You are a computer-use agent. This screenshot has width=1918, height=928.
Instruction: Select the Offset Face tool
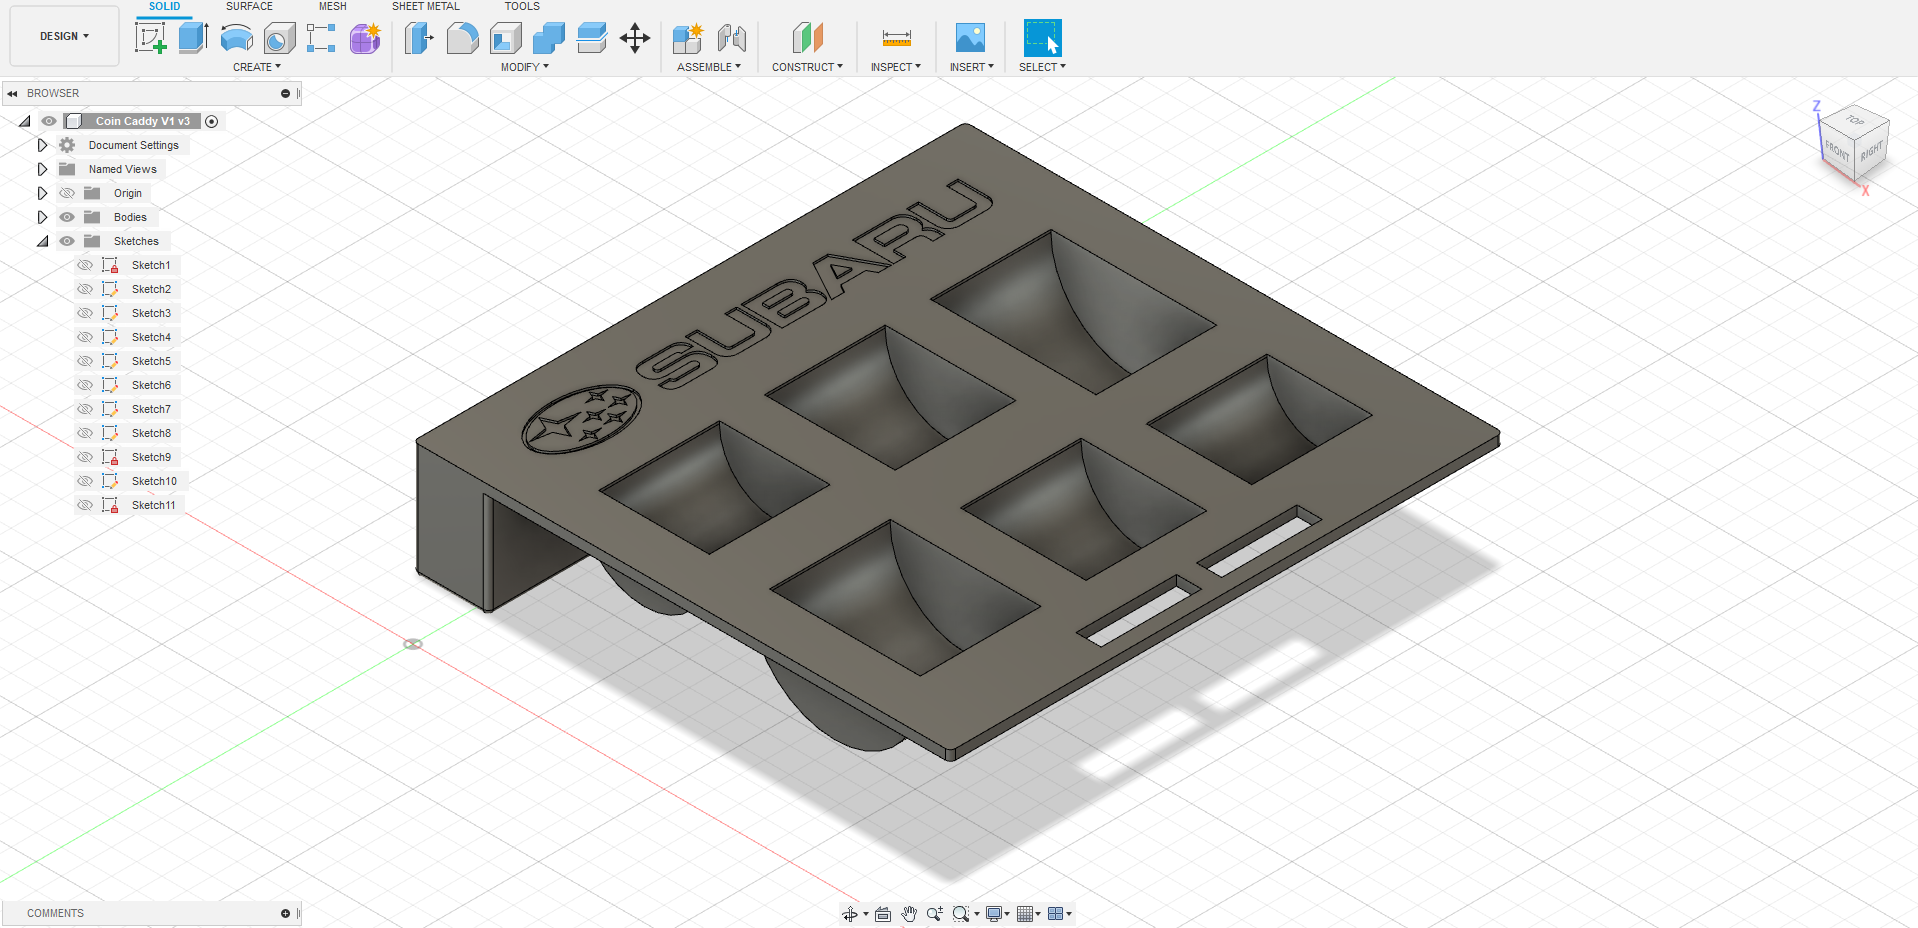coord(592,38)
